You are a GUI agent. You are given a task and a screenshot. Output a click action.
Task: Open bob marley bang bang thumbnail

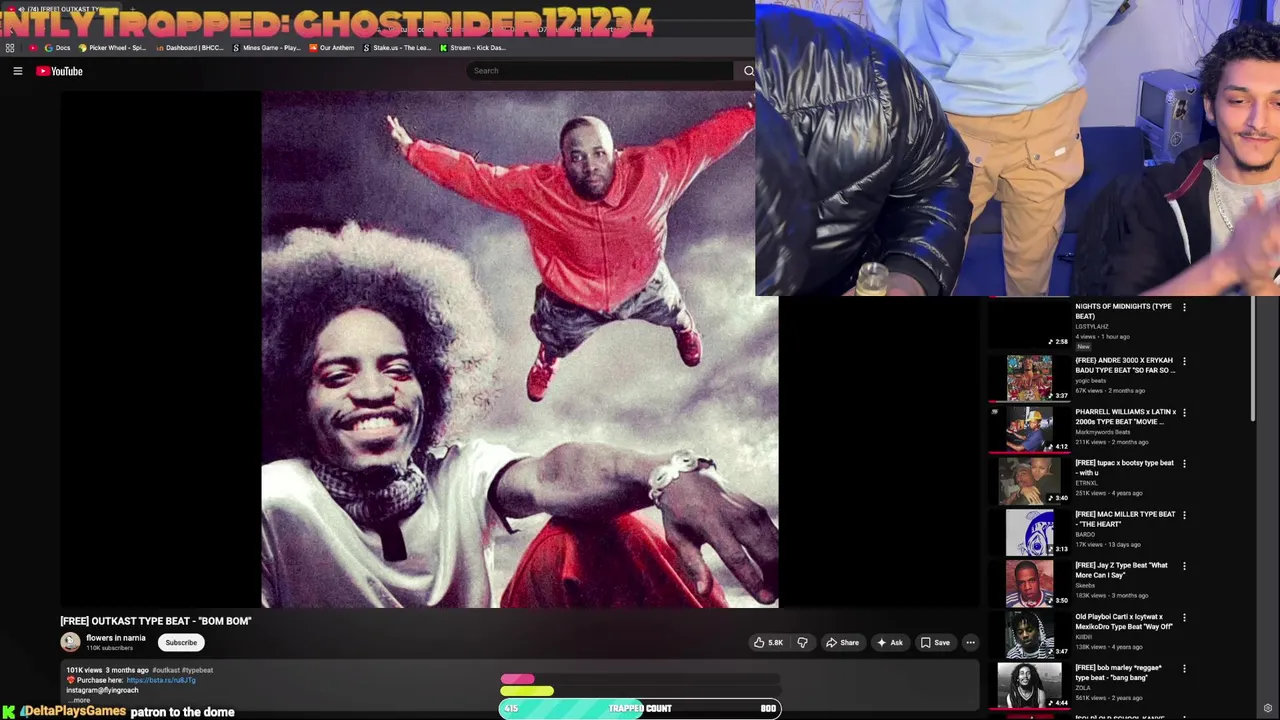coord(1029,684)
